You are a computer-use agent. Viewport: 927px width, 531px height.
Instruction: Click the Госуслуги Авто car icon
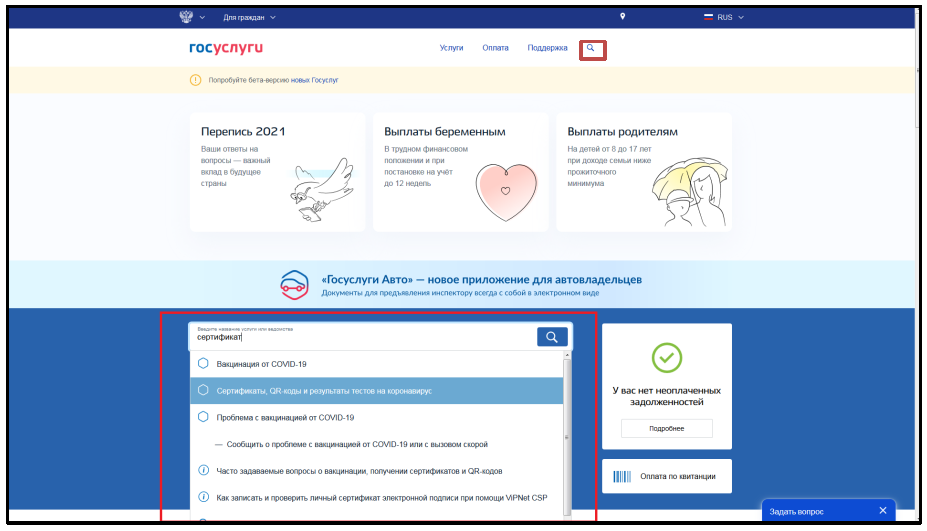294,285
